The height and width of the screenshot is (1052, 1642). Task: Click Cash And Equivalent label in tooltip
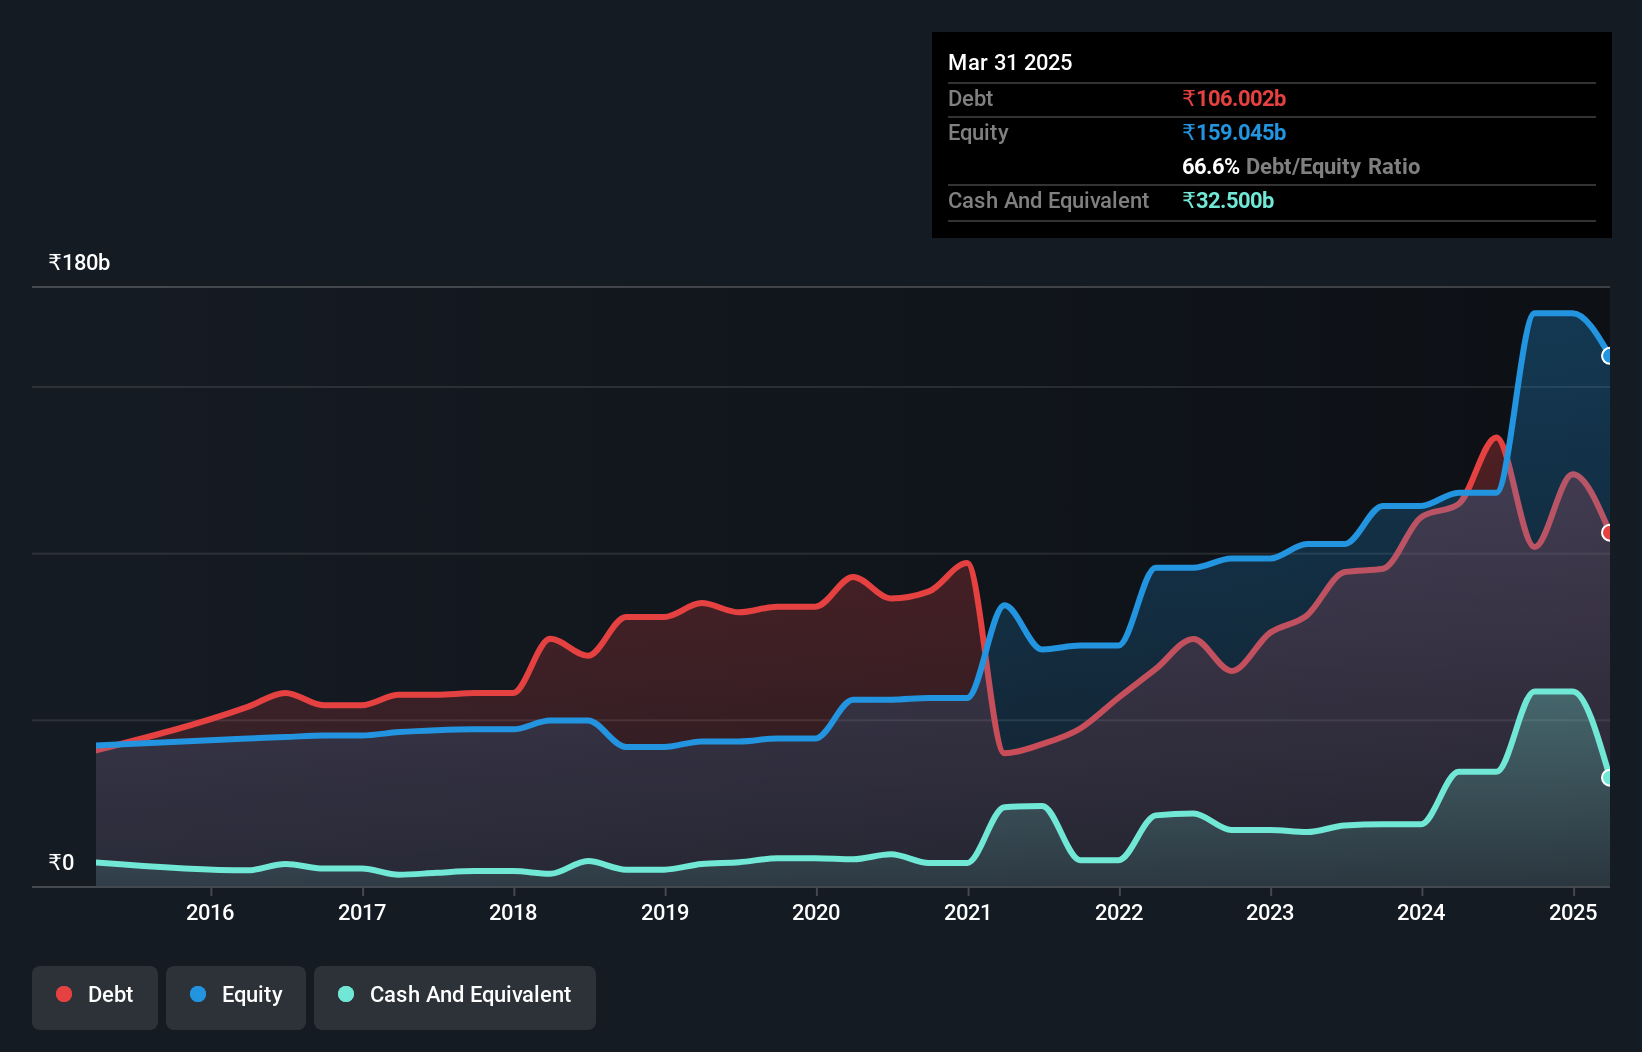pyautogui.click(x=1048, y=200)
